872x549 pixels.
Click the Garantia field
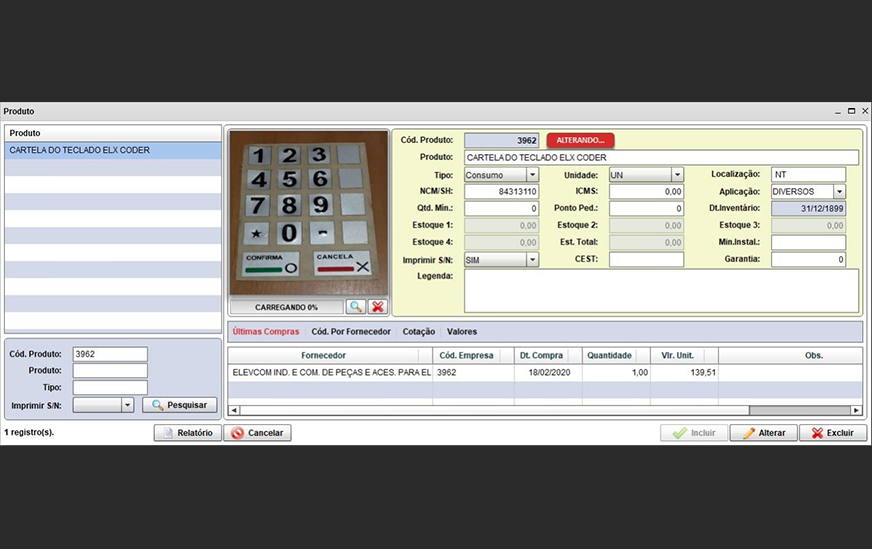tap(809, 259)
